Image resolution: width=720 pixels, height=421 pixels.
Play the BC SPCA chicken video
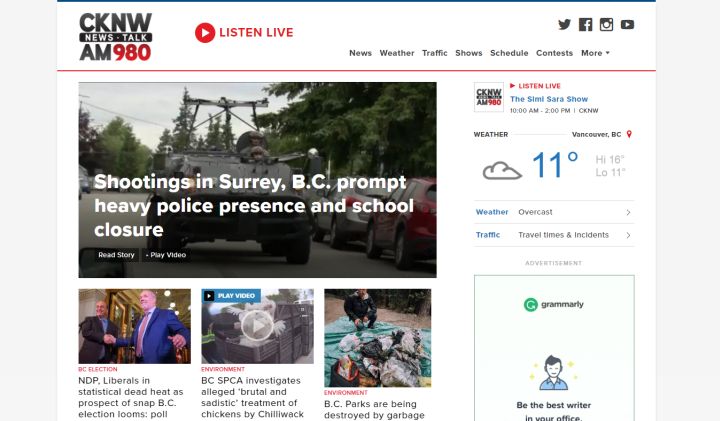pos(257,326)
